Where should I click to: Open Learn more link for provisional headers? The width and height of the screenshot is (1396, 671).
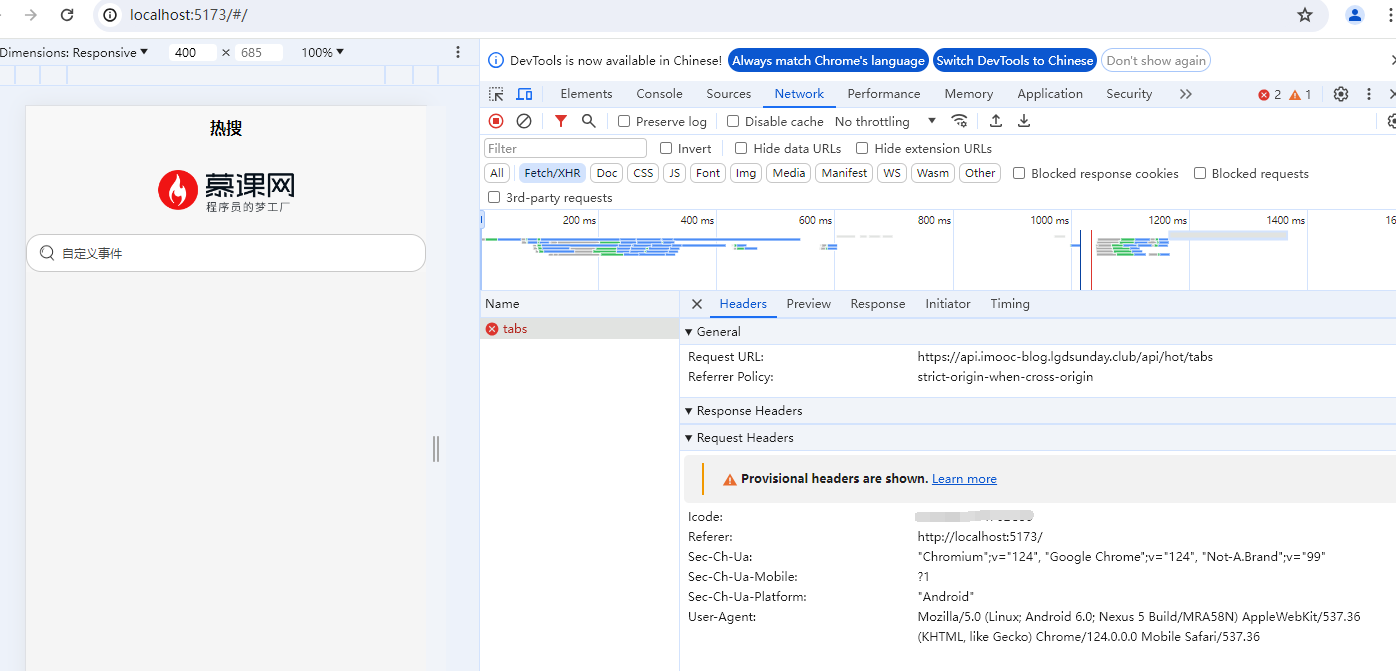pos(964,479)
